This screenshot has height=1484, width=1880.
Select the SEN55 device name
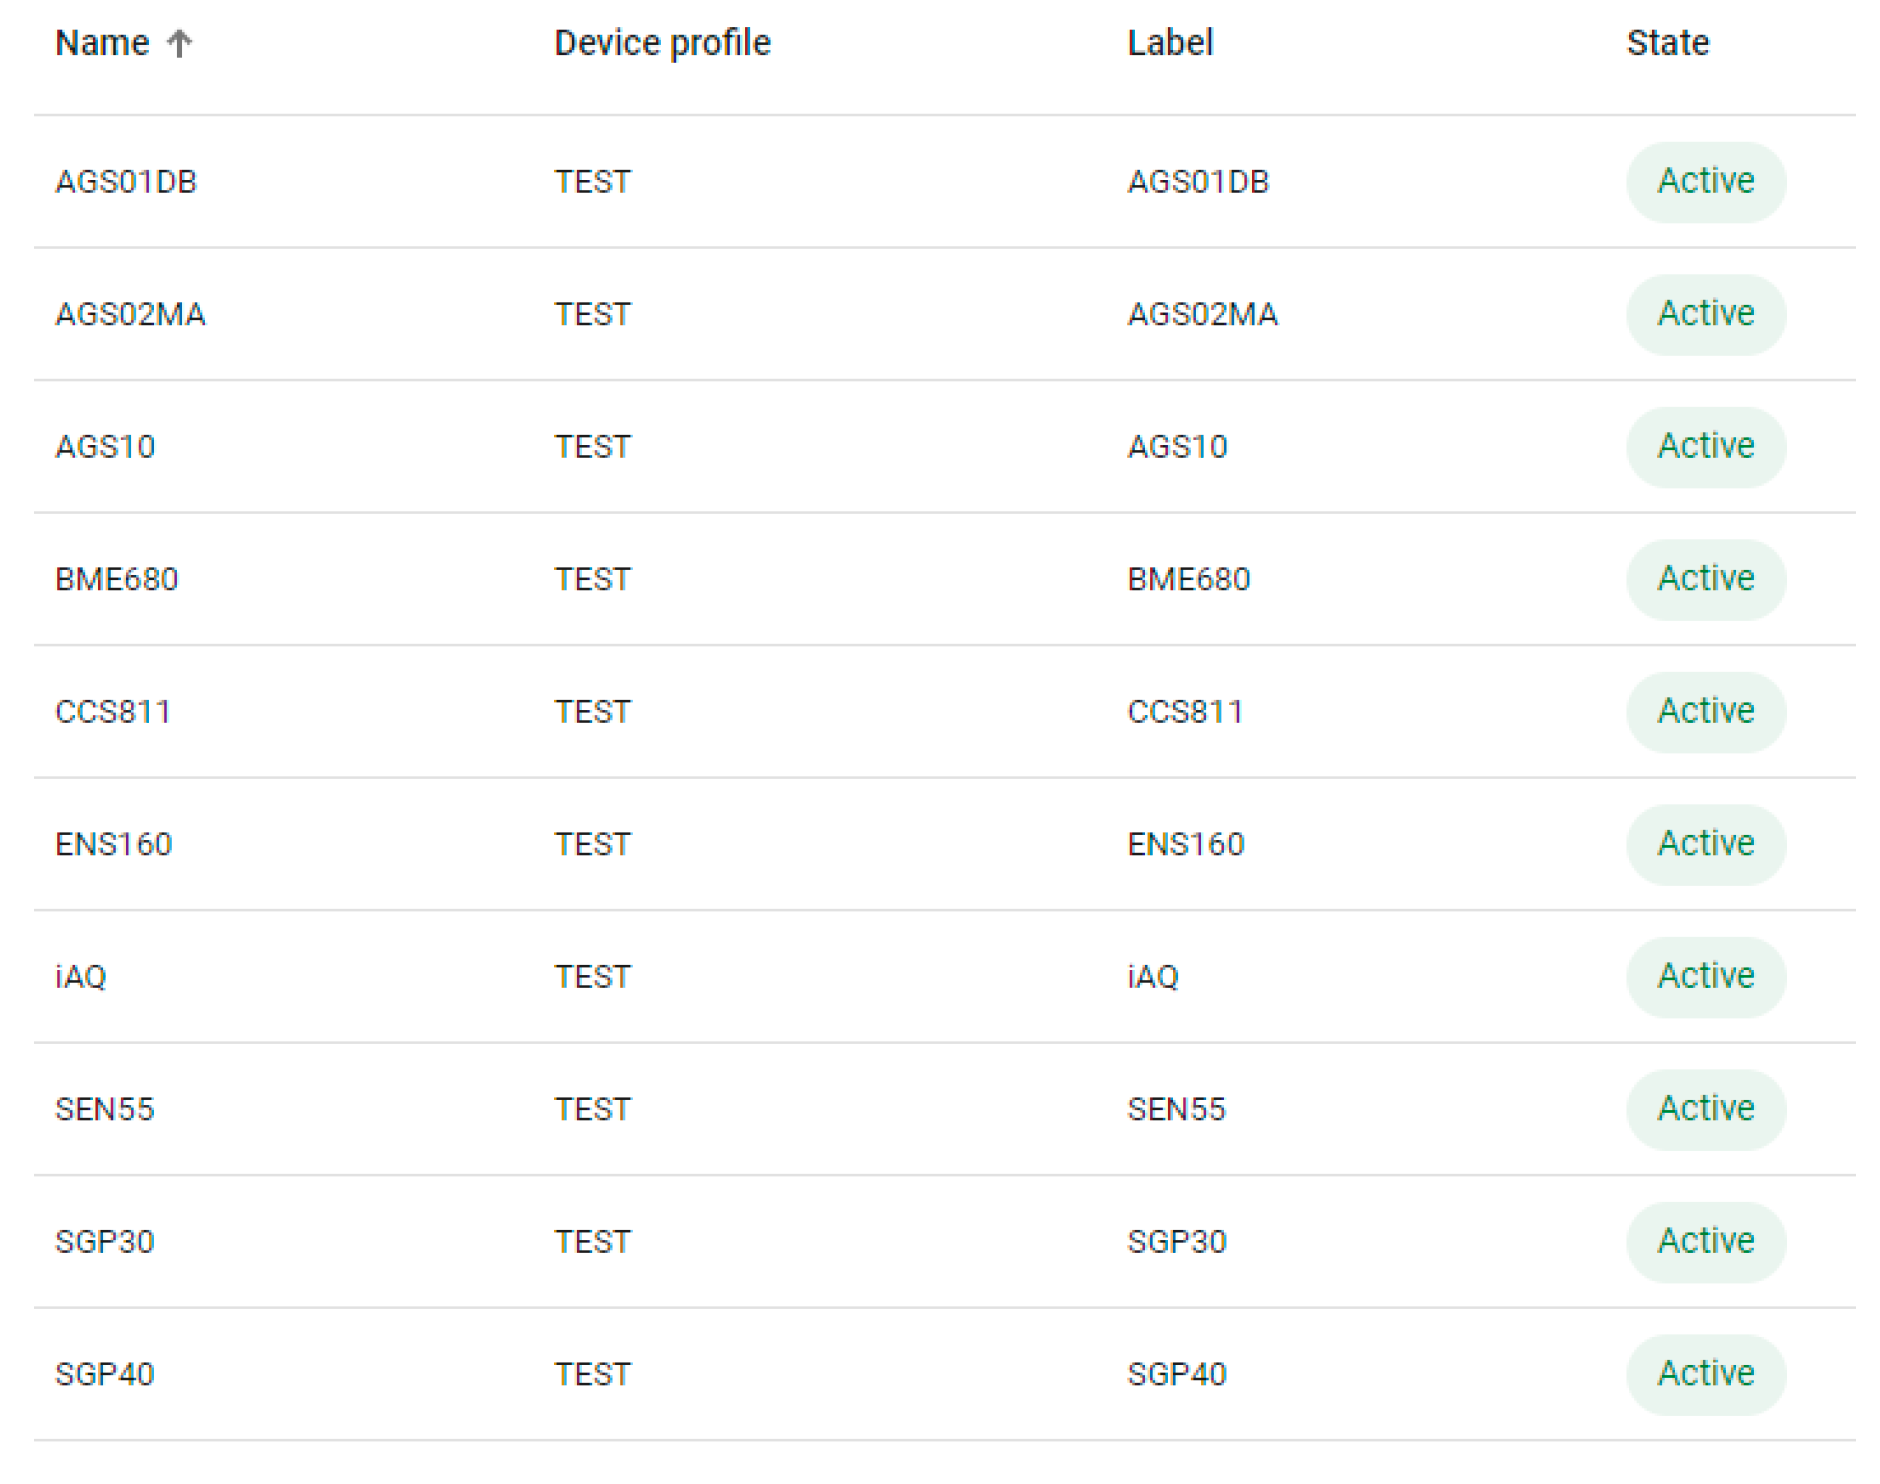pyautogui.click(x=104, y=1109)
